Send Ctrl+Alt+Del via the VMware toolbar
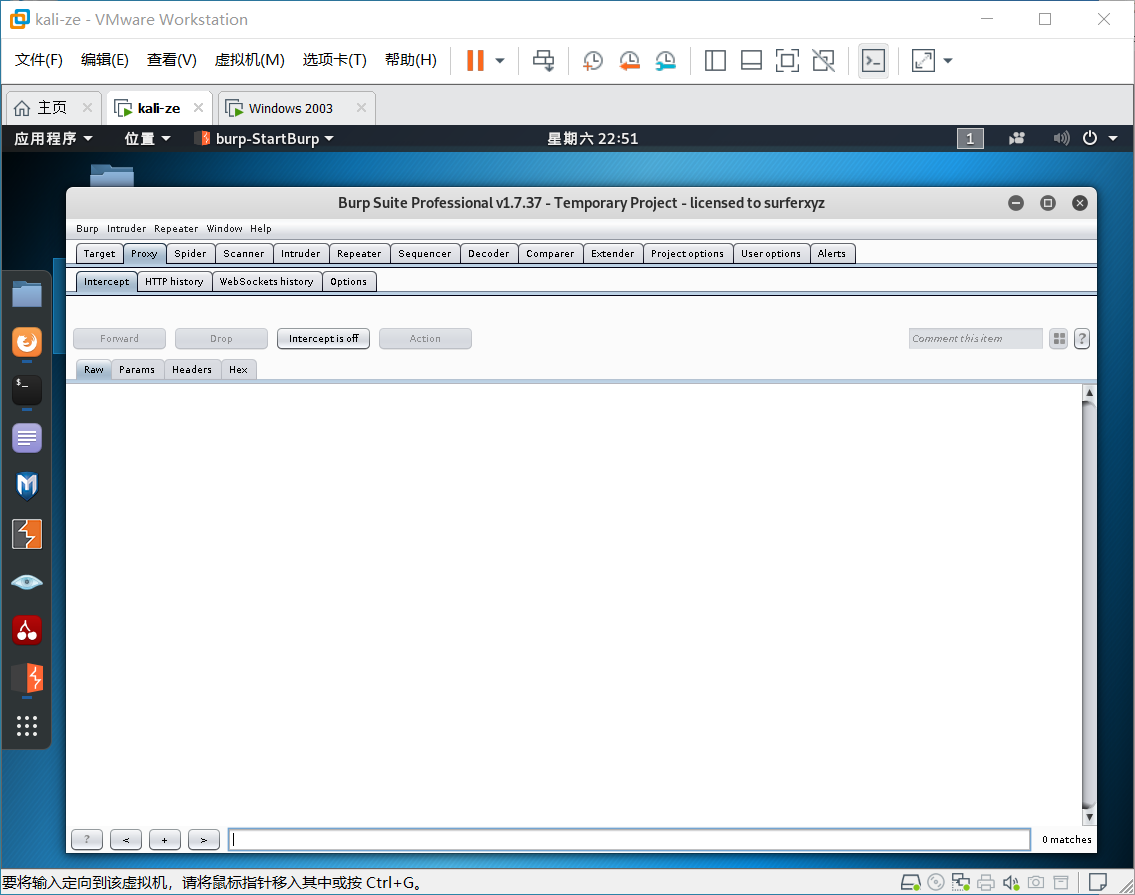 coord(543,61)
